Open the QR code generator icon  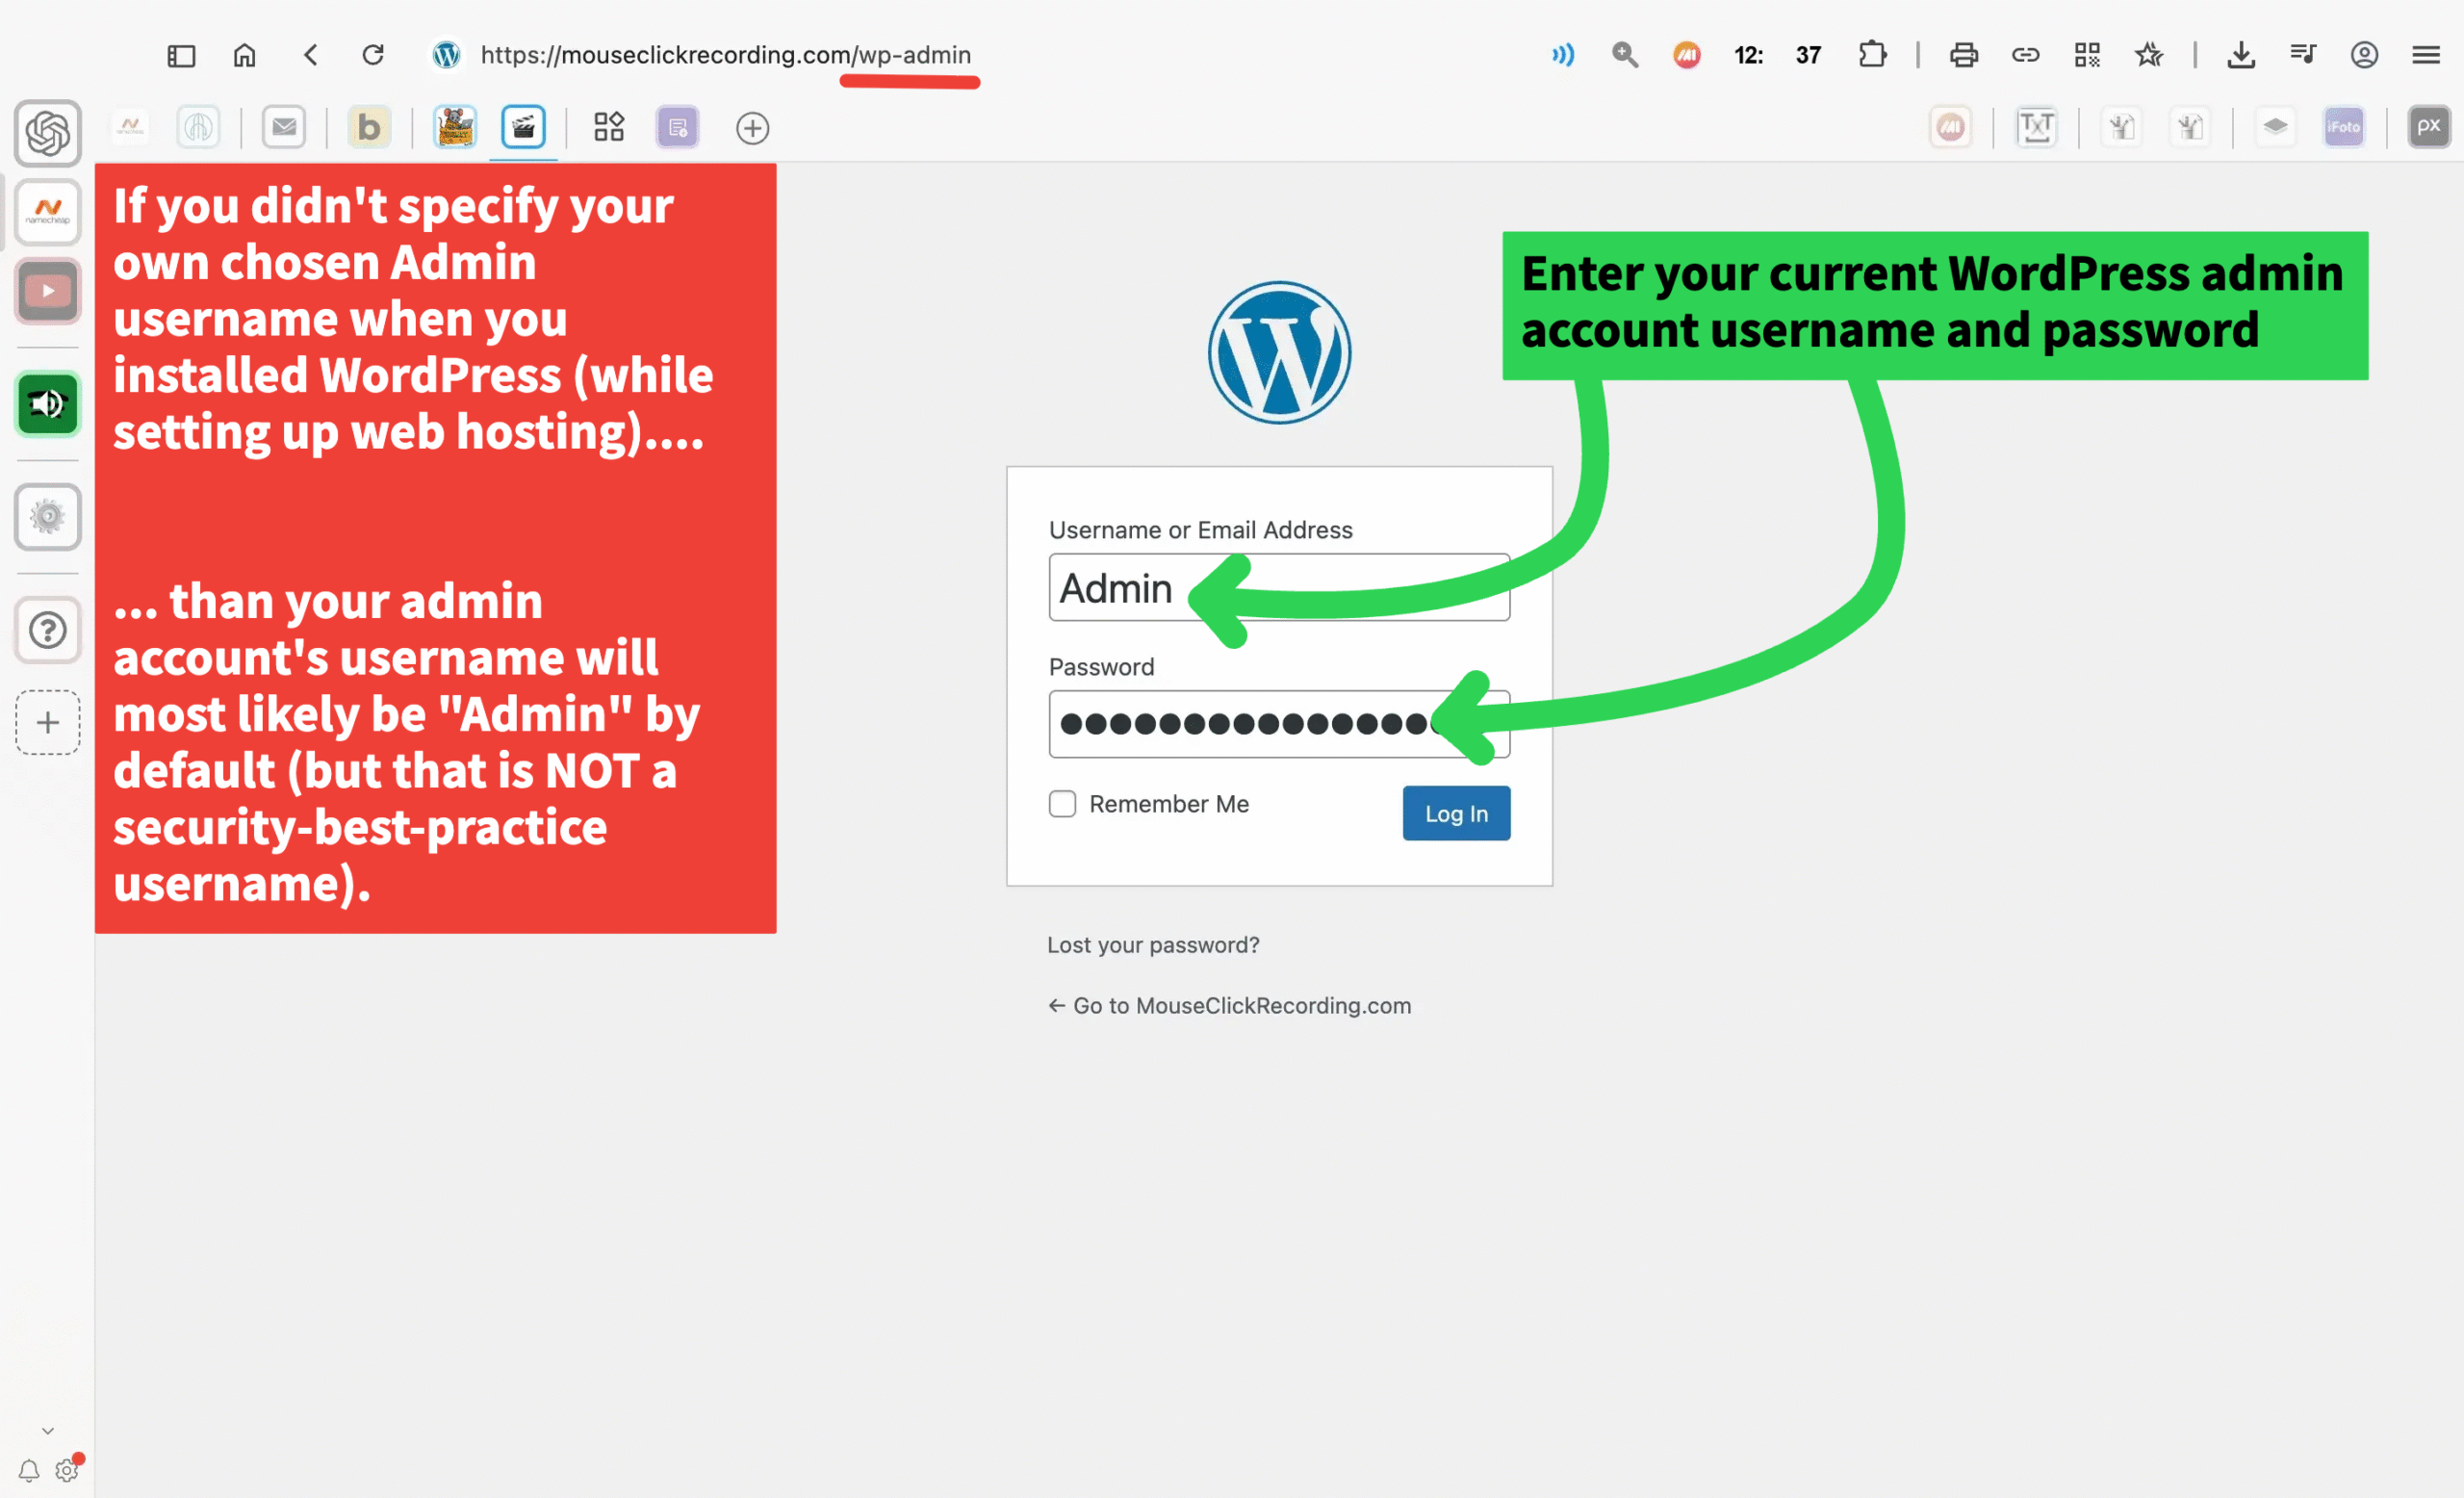(2087, 55)
